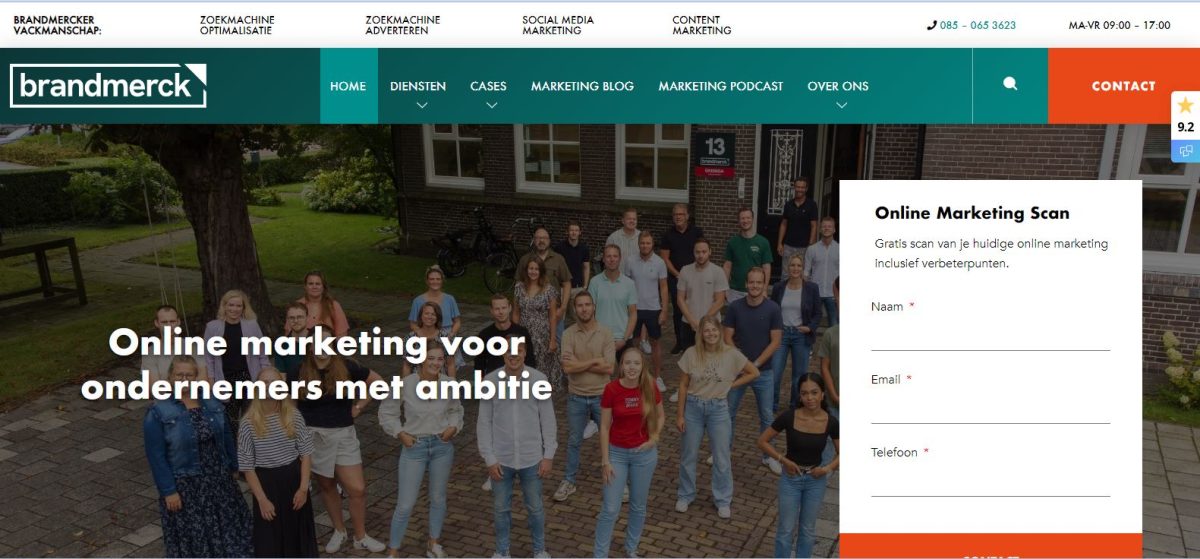The width and height of the screenshot is (1200, 559).
Task: Open the Zoekmachine Optimalisatie link
Action: (237, 25)
